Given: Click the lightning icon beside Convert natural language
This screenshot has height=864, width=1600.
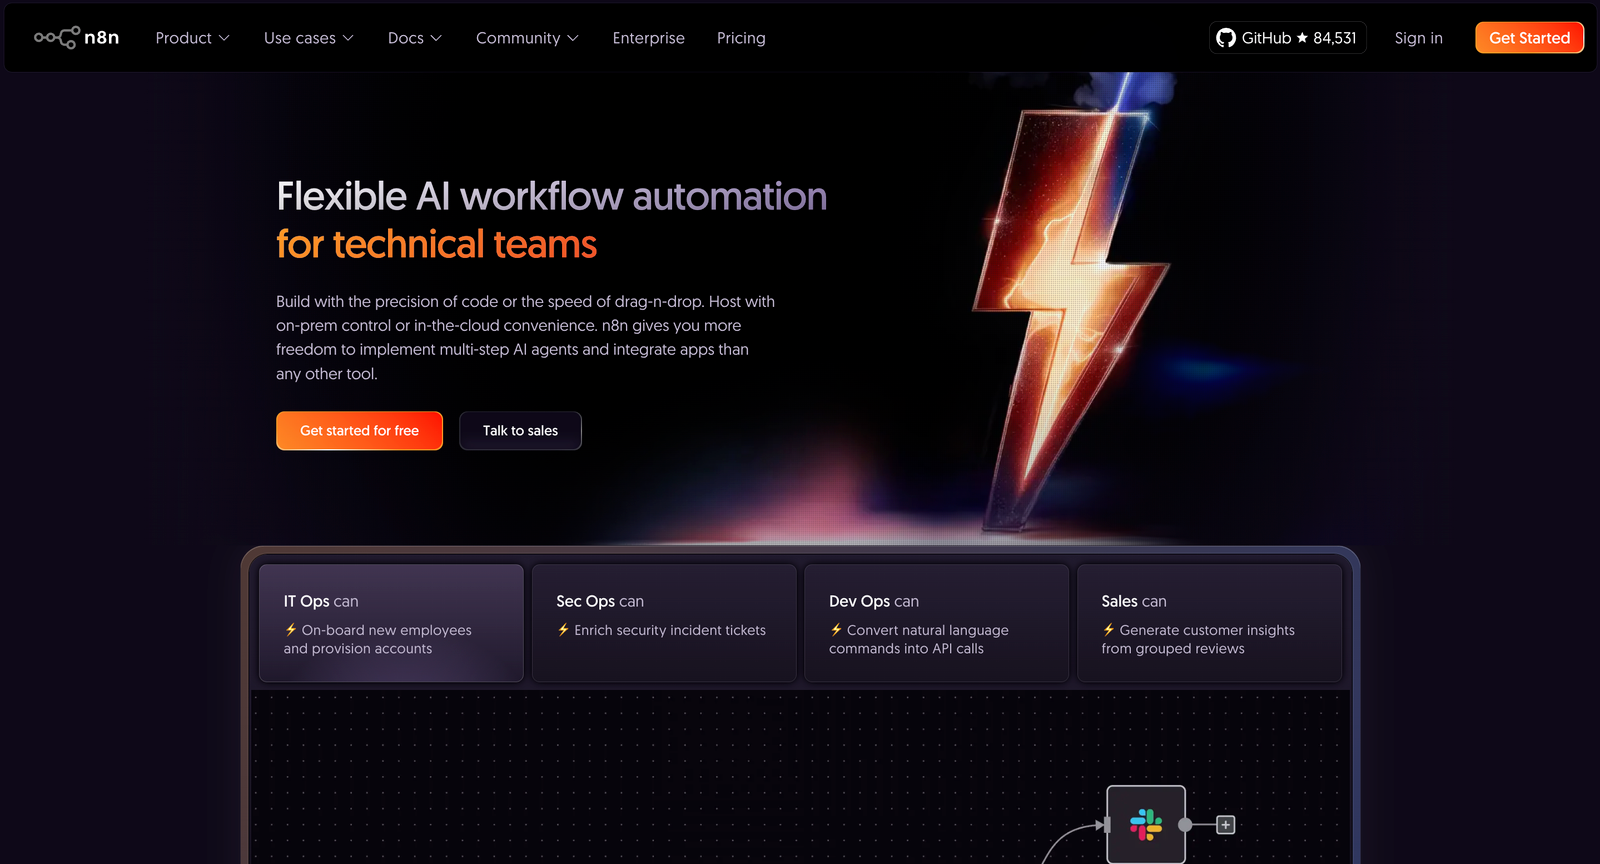Looking at the screenshot, I should coord(836,630).
